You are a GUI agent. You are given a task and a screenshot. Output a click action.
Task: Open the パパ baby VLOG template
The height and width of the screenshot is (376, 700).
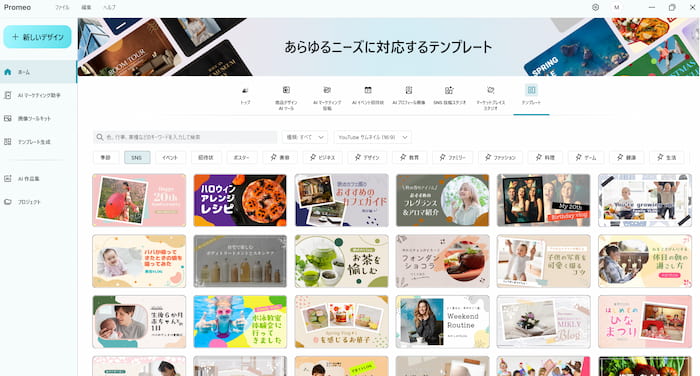tap(139, 261)
